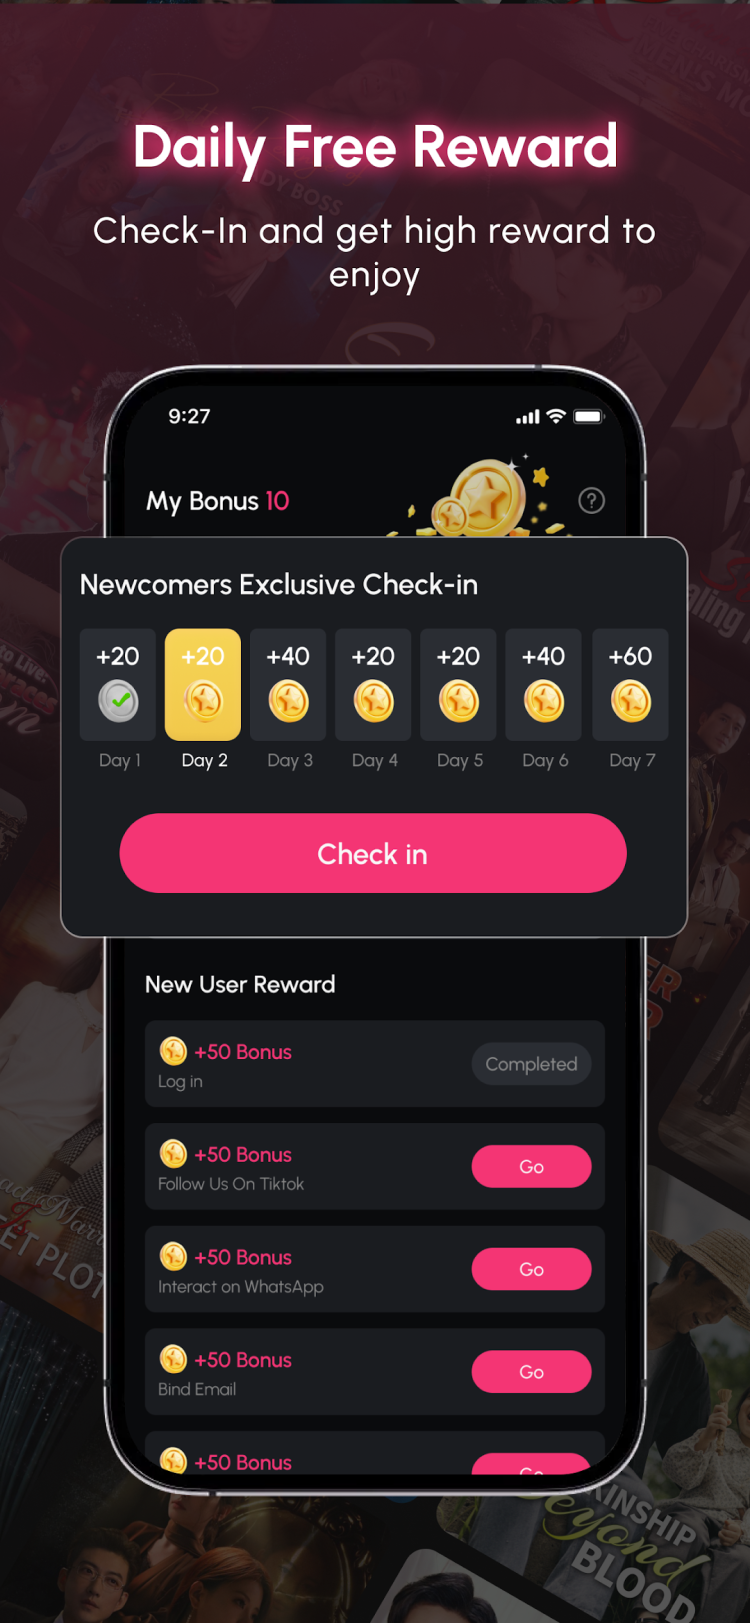This screenshot has width=750, height=1623.
Task: Tap the Day 7 +60 coin tile
Action: click(630, 684)
